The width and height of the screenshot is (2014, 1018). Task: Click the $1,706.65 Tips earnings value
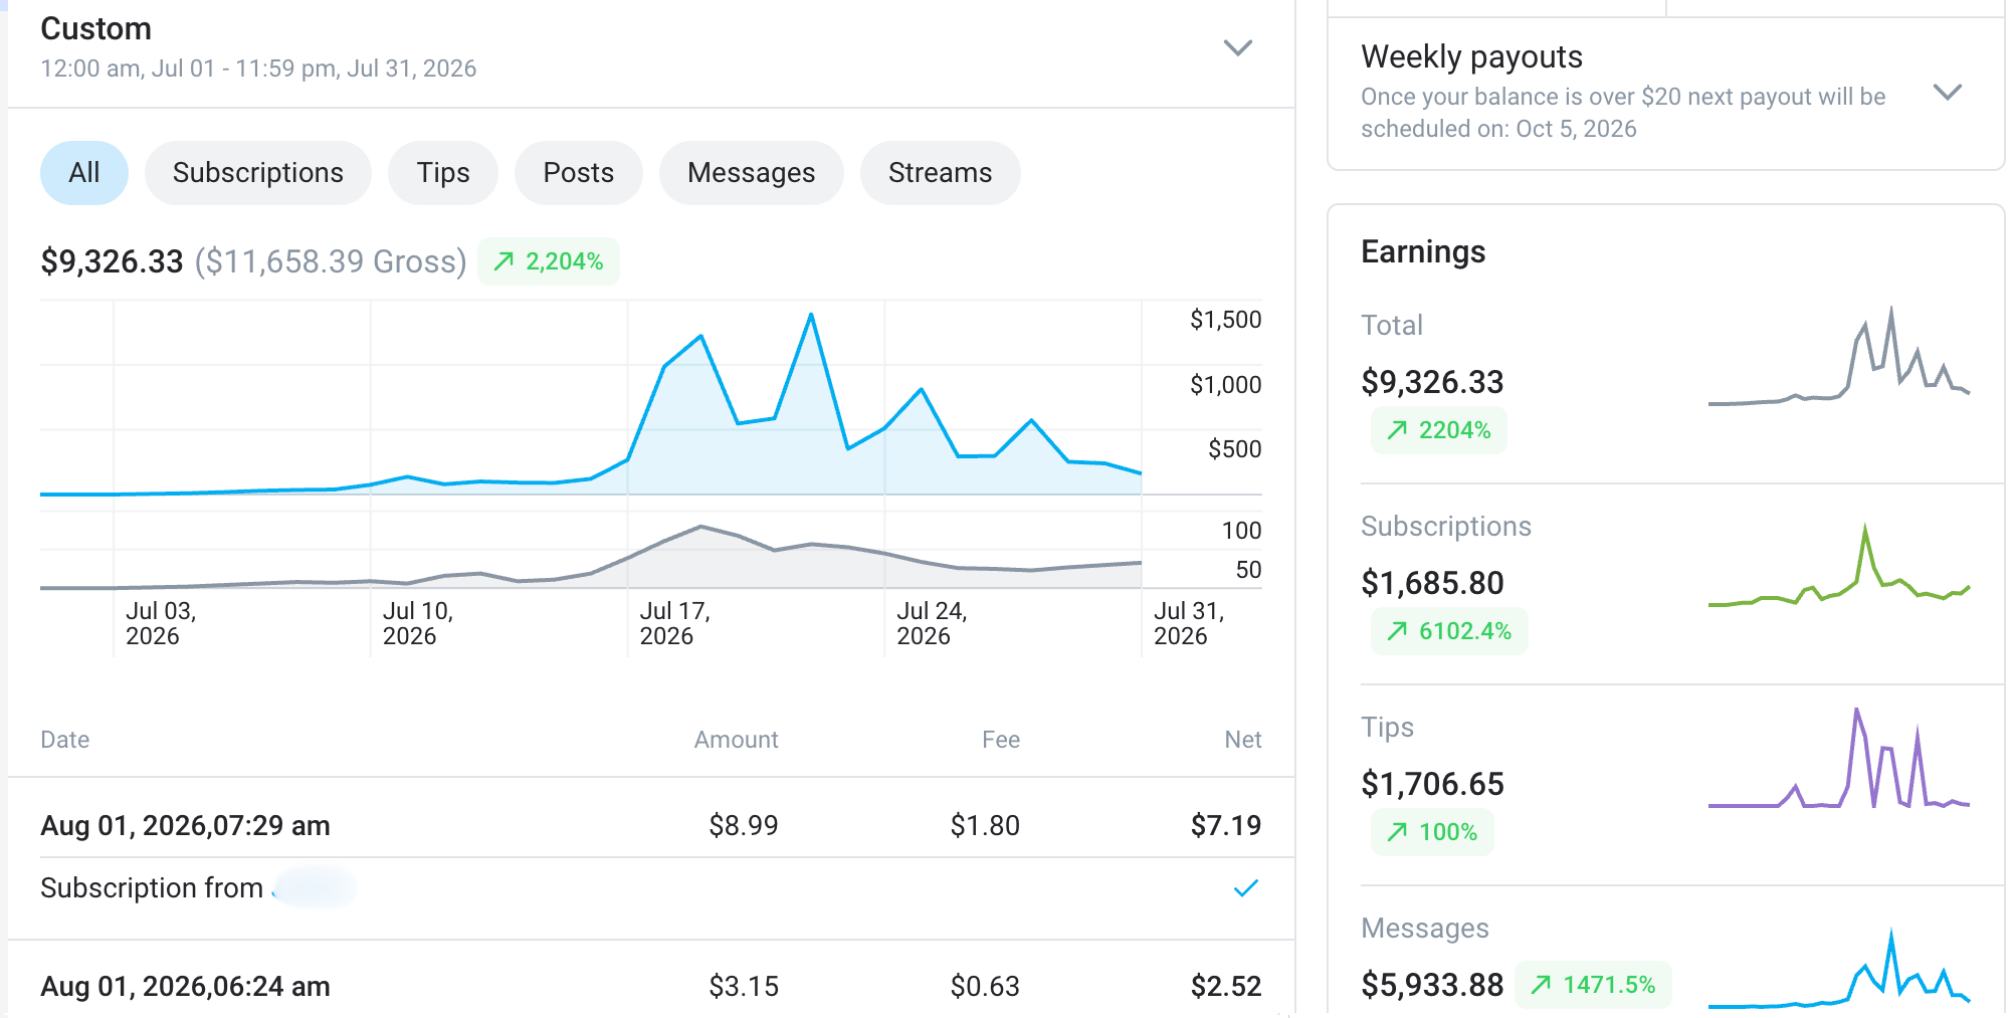(1432, 784)
